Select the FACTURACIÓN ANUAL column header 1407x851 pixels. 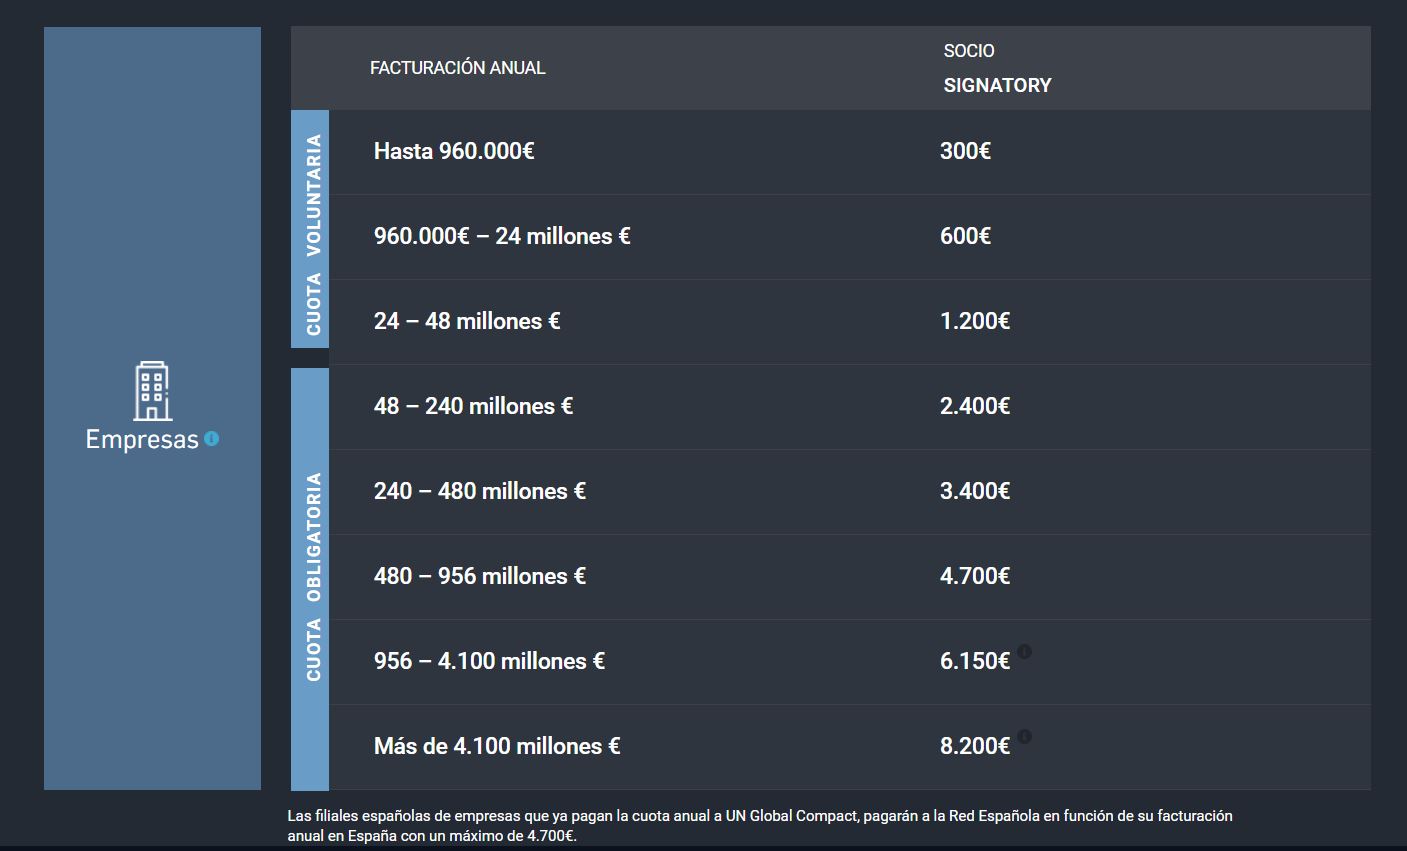point(457,68)
